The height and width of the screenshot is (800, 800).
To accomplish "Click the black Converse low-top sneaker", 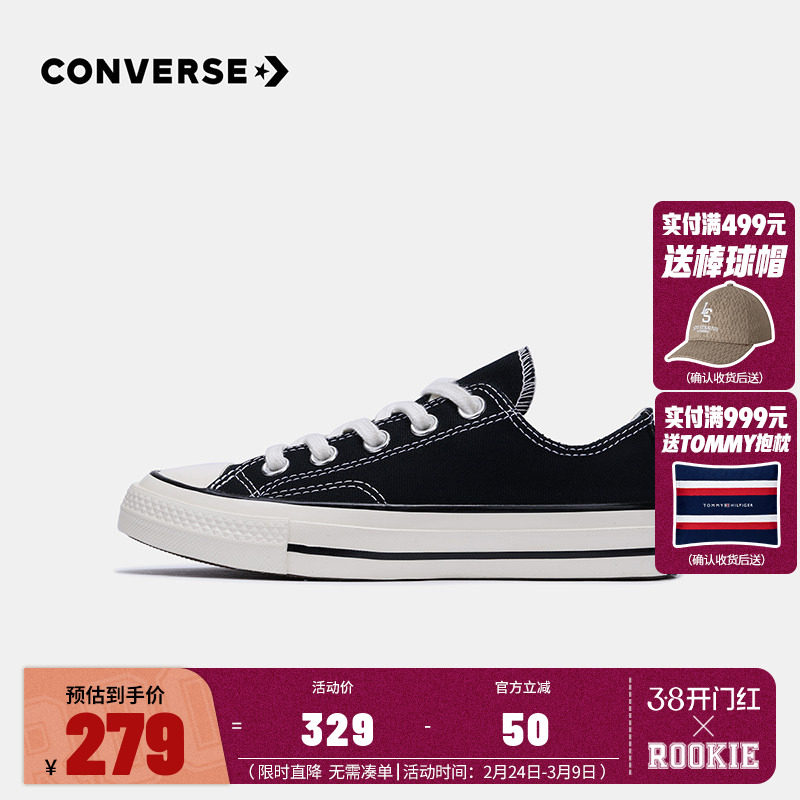I will pos(388,464).
